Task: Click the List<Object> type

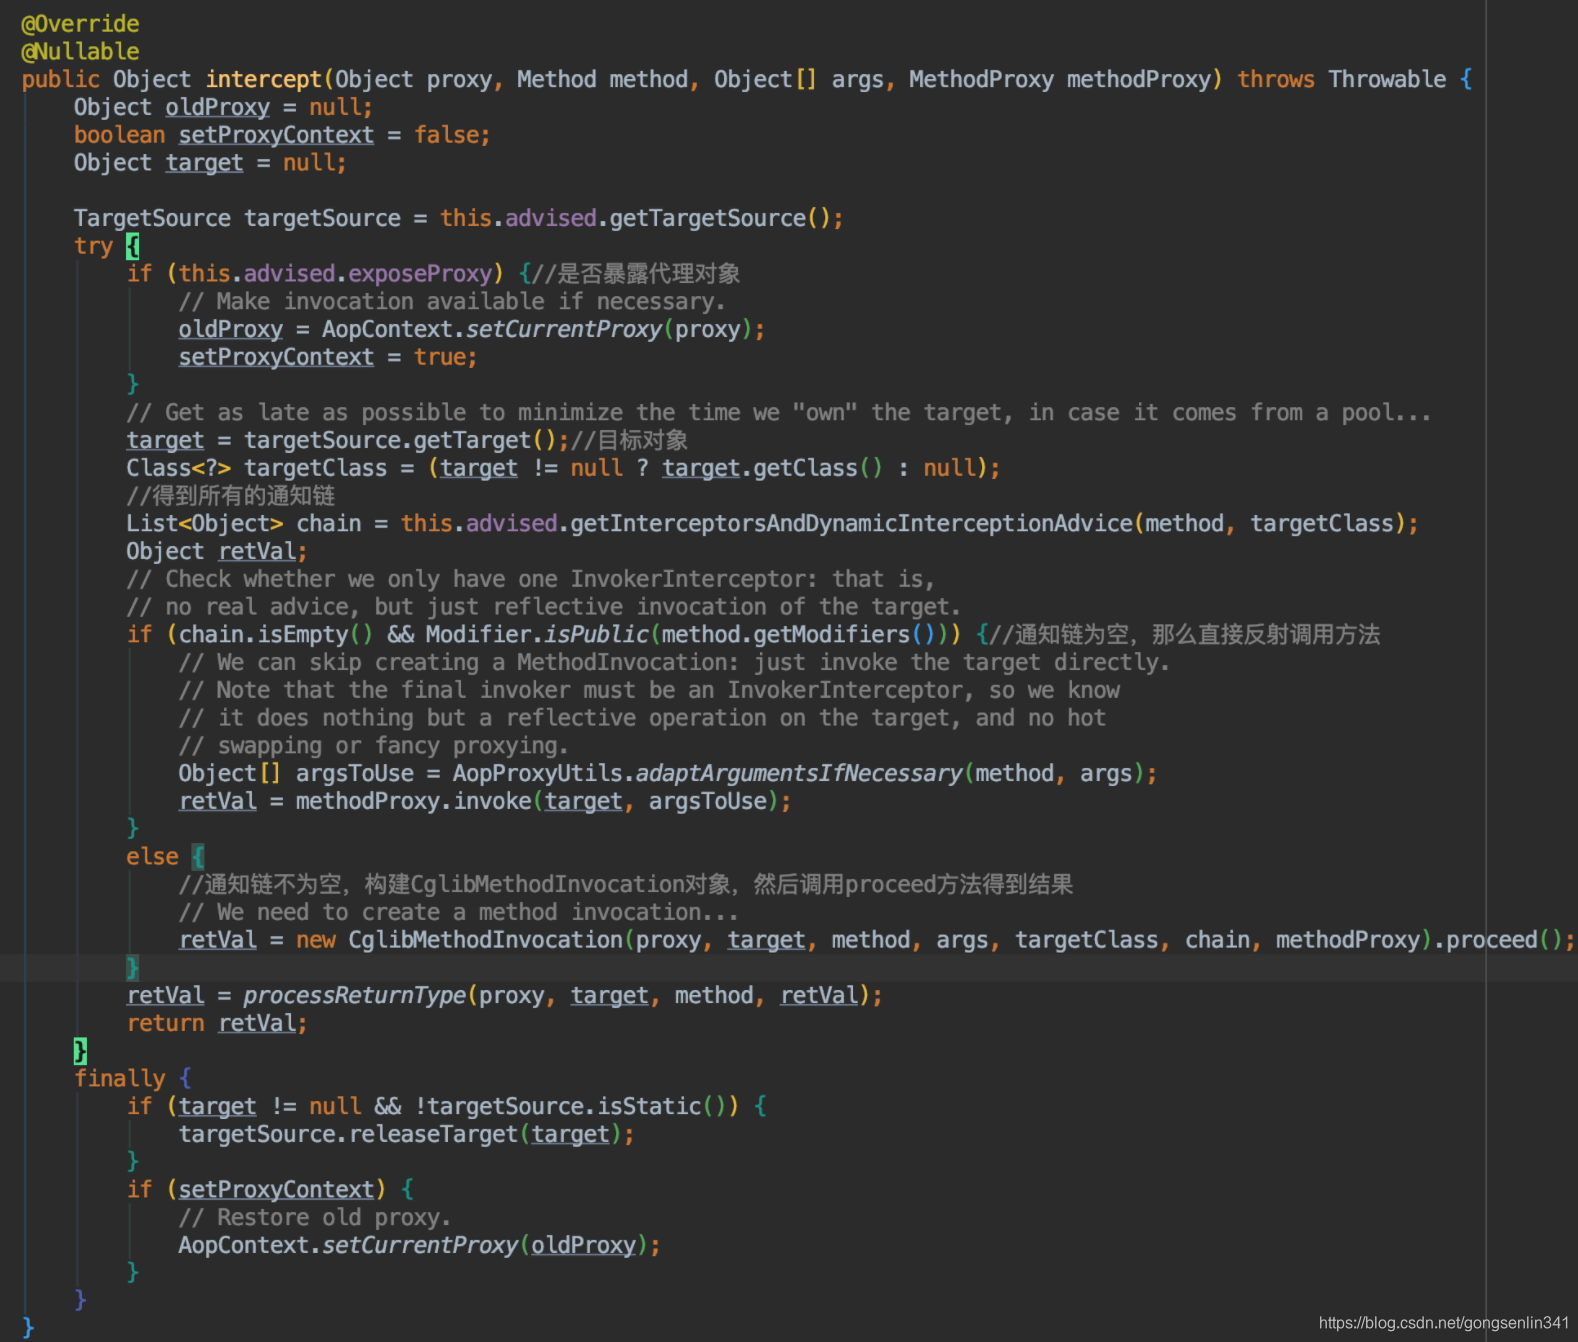Action: pyautogui.click(x=204, y=523)
